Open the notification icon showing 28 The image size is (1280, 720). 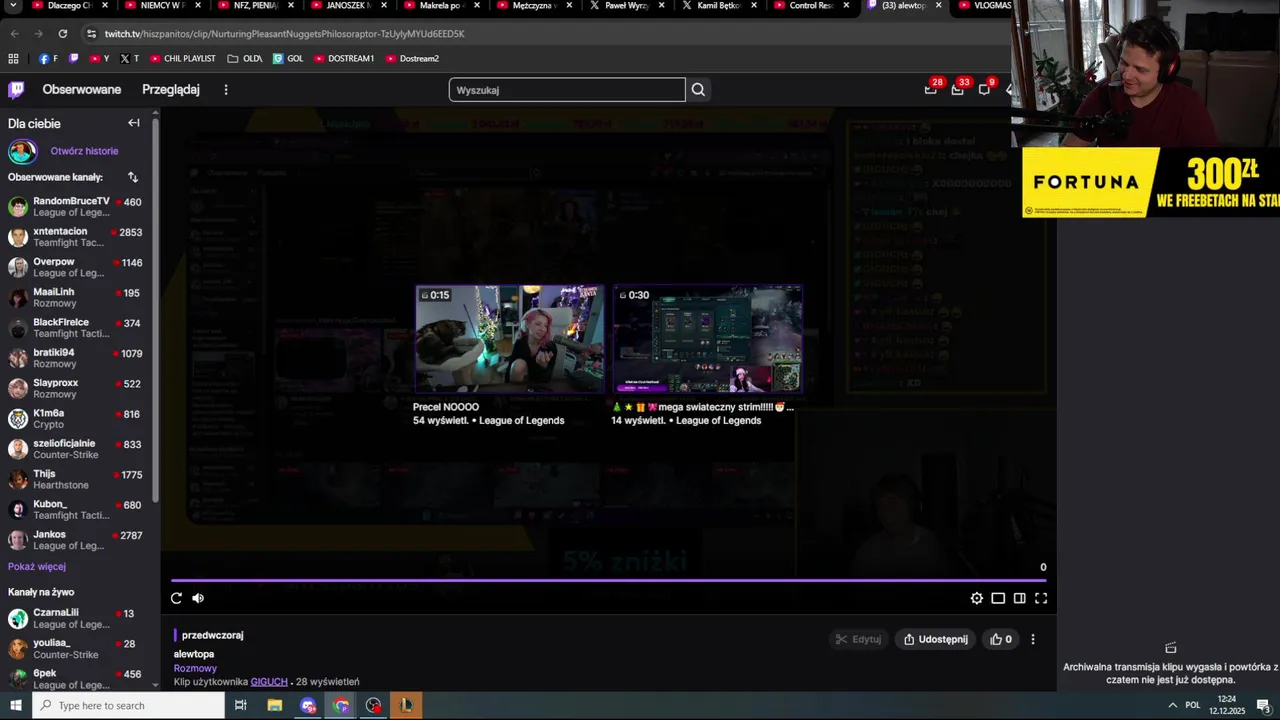[x=931, y=89]
